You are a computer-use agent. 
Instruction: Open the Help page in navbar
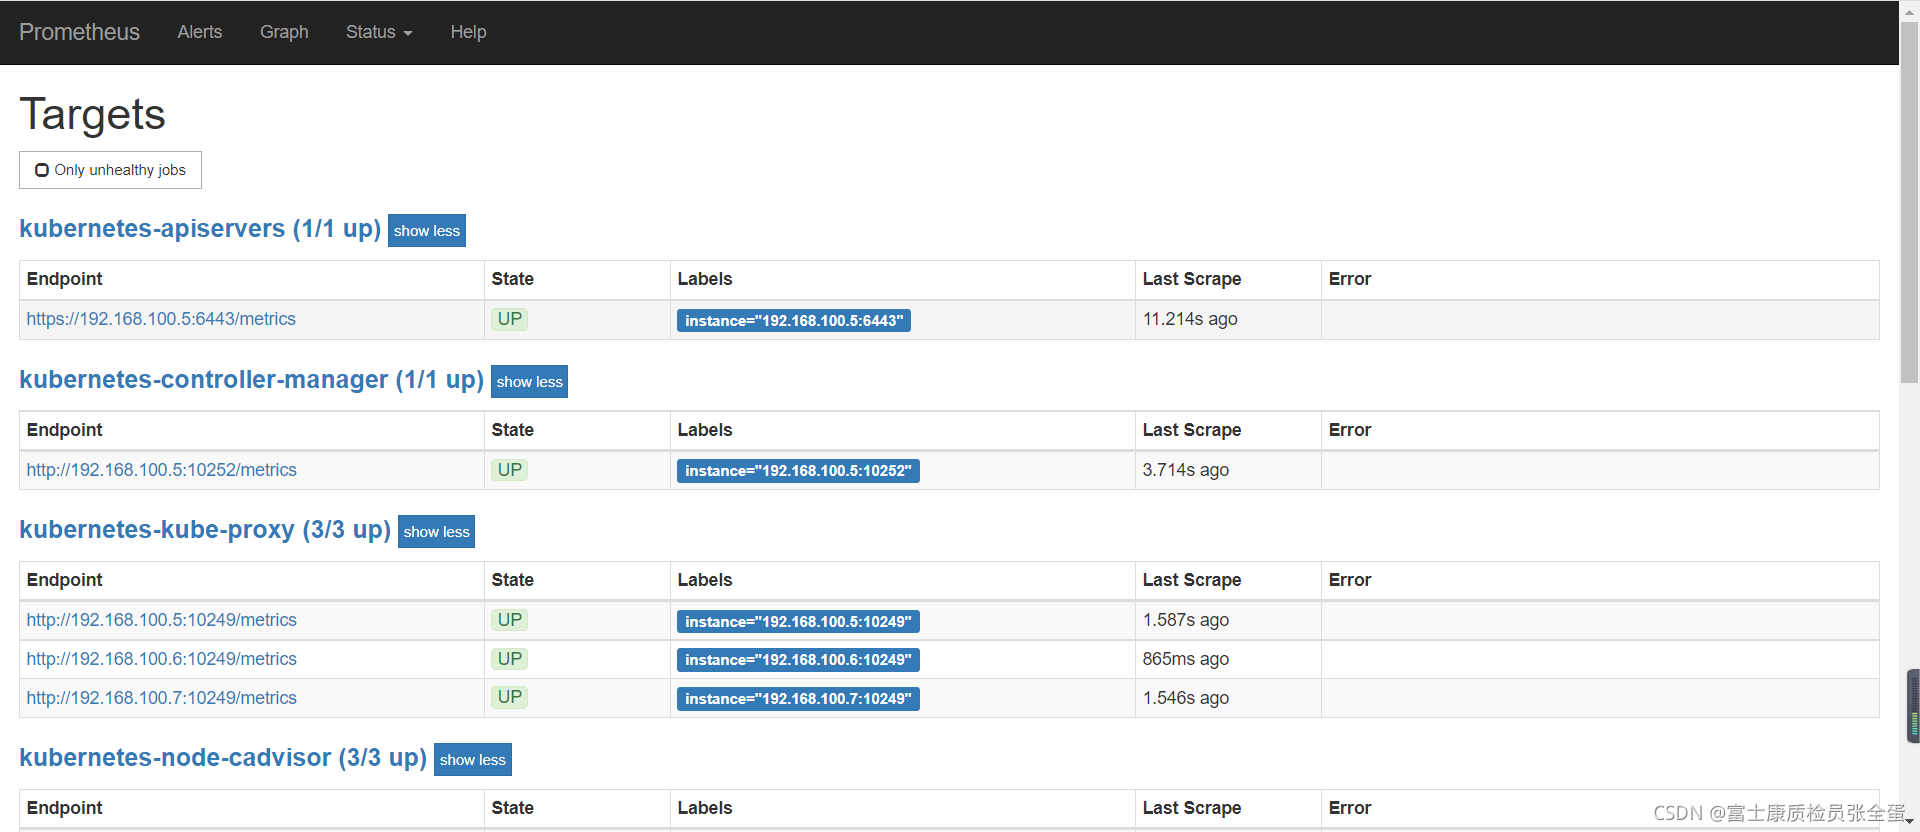tap(468, 32)
